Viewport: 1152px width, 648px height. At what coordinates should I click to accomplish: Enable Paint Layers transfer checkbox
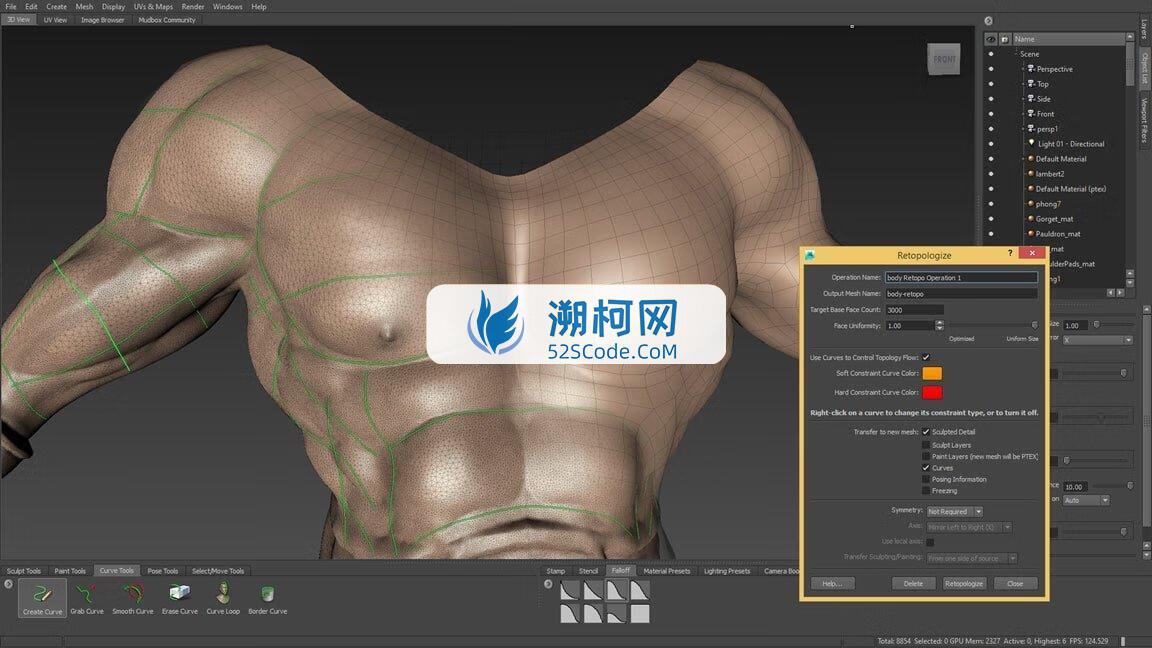tap(926, 456)
